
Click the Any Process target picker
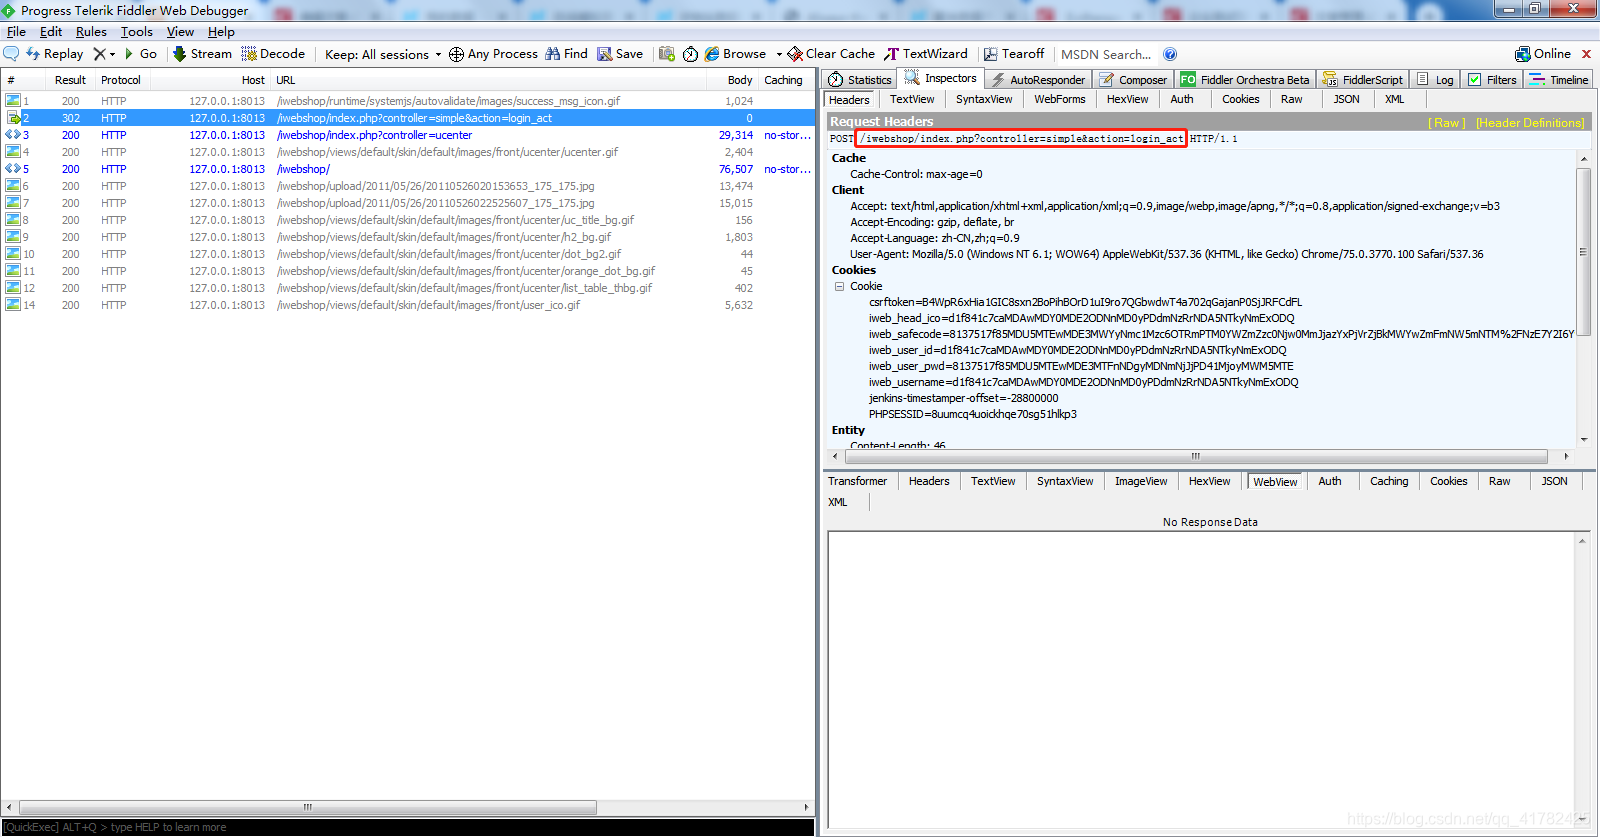click(x=493, y=54)
